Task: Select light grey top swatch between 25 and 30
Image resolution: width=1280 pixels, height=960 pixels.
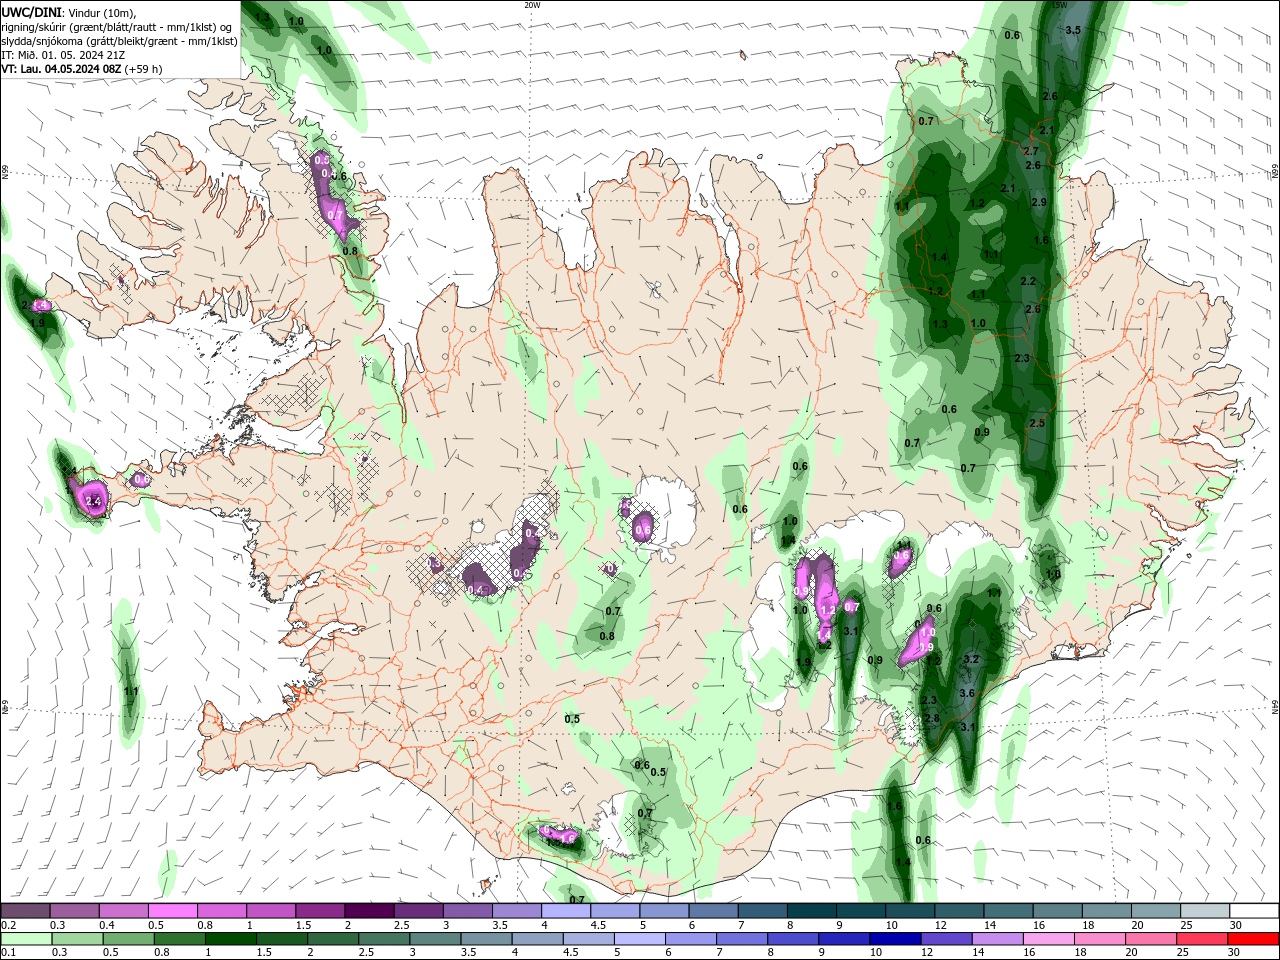Action: pos(1204,911)
